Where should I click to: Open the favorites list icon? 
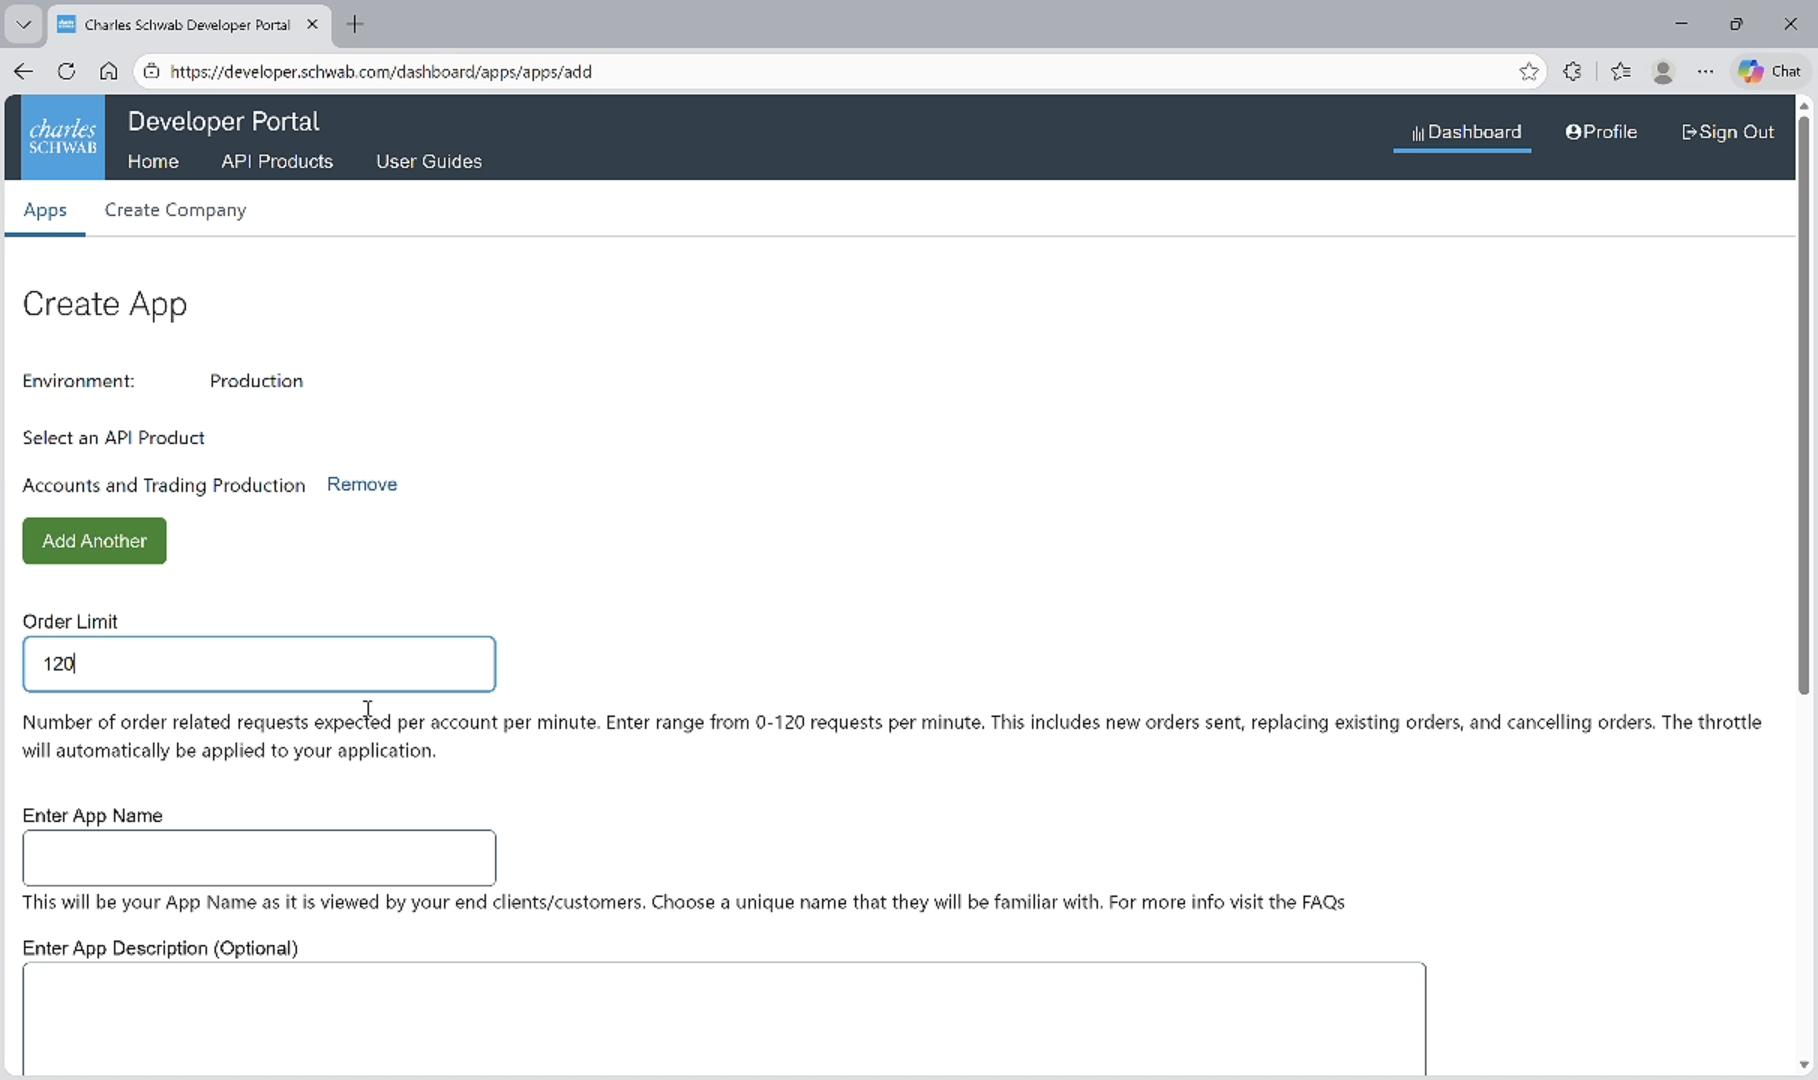coord(1620,71)
